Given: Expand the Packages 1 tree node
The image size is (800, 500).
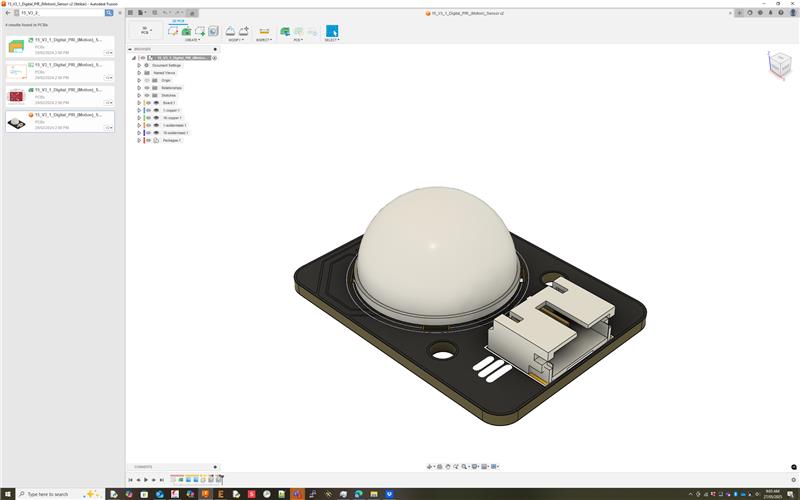Looking at the screenshot, I should (x=139, y=140).
